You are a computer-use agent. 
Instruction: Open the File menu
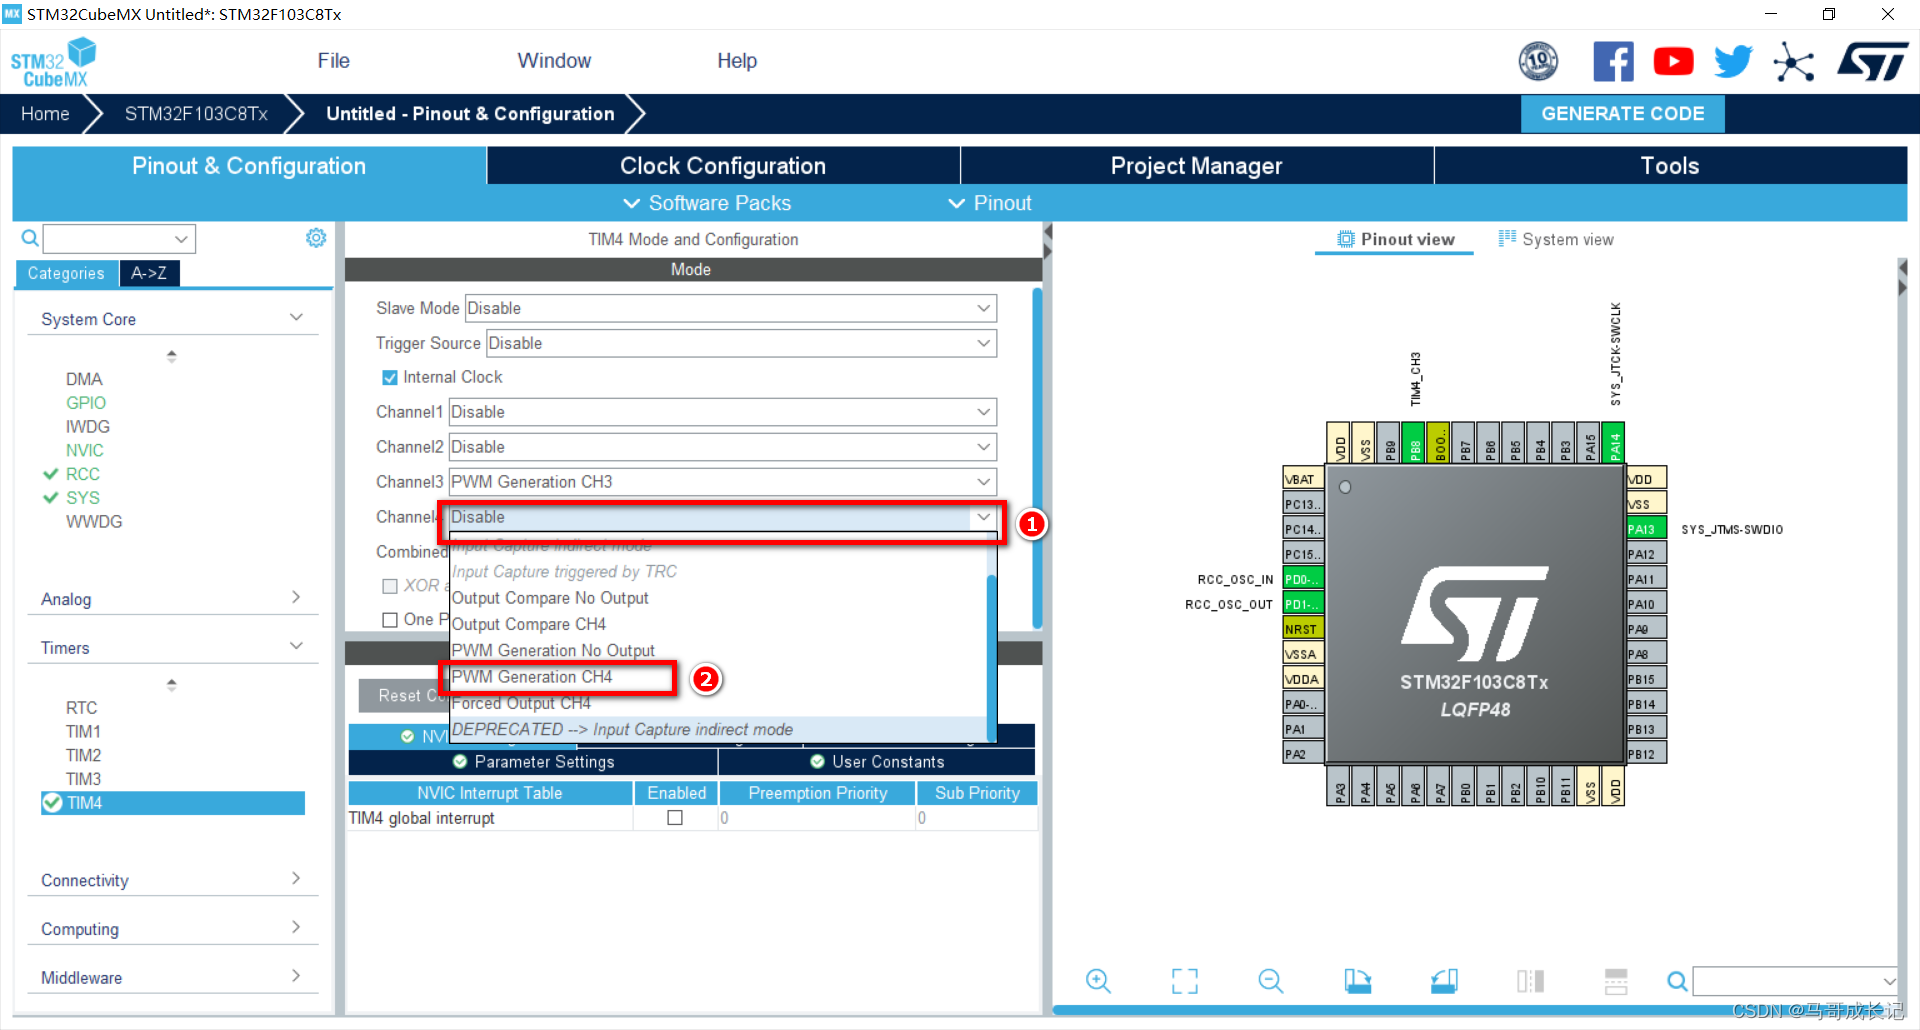[333, 61]
